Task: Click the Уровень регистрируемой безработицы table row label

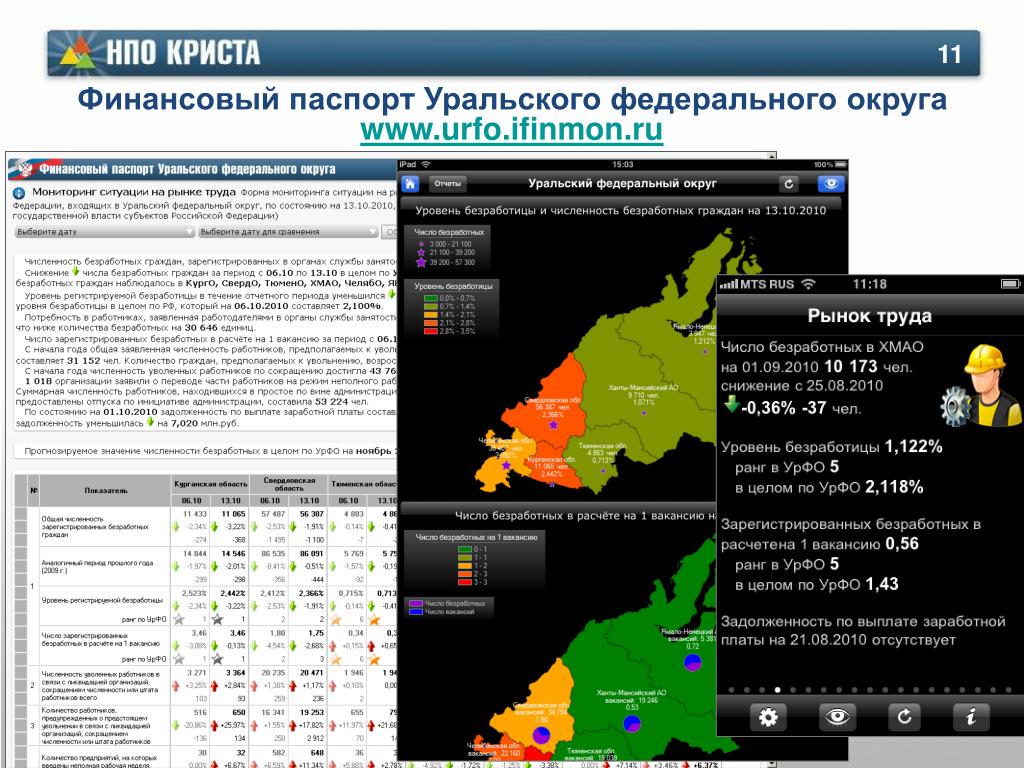Action: click(x=102, y=600)
